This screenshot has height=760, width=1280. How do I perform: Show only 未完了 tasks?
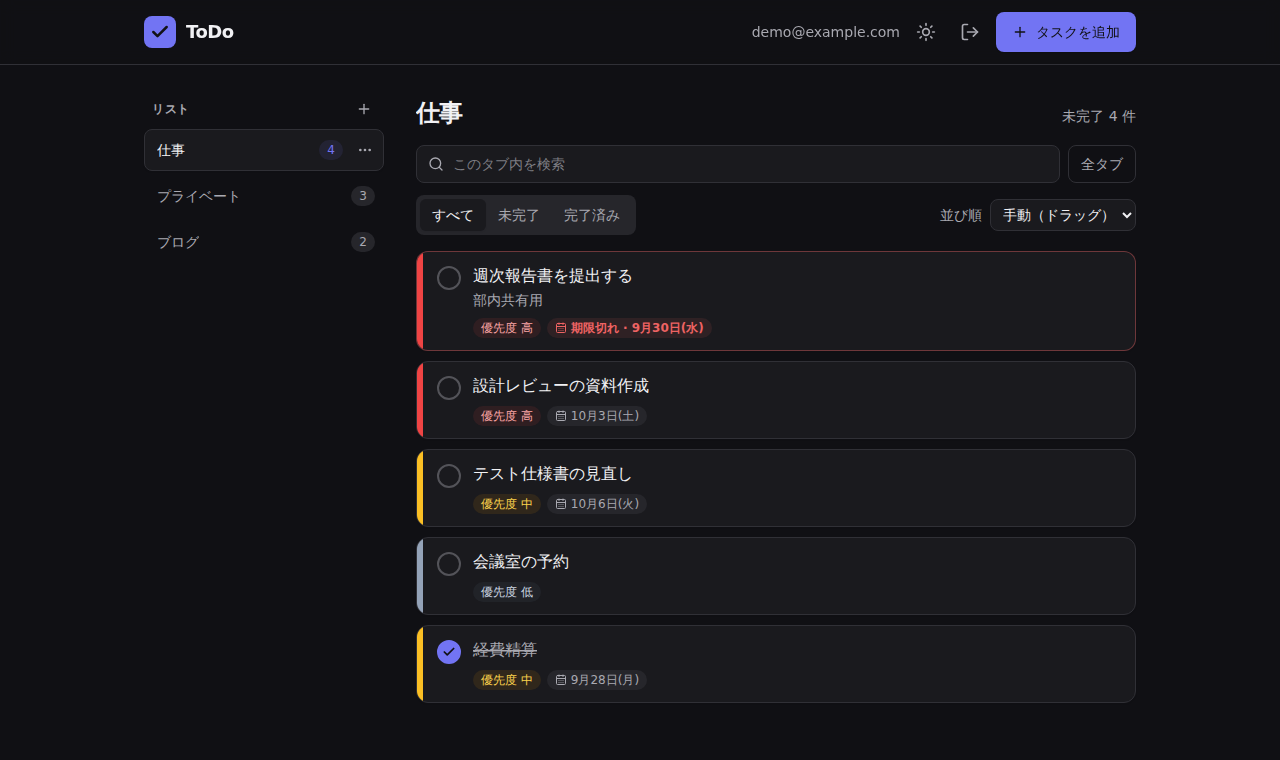coord(519,215)
